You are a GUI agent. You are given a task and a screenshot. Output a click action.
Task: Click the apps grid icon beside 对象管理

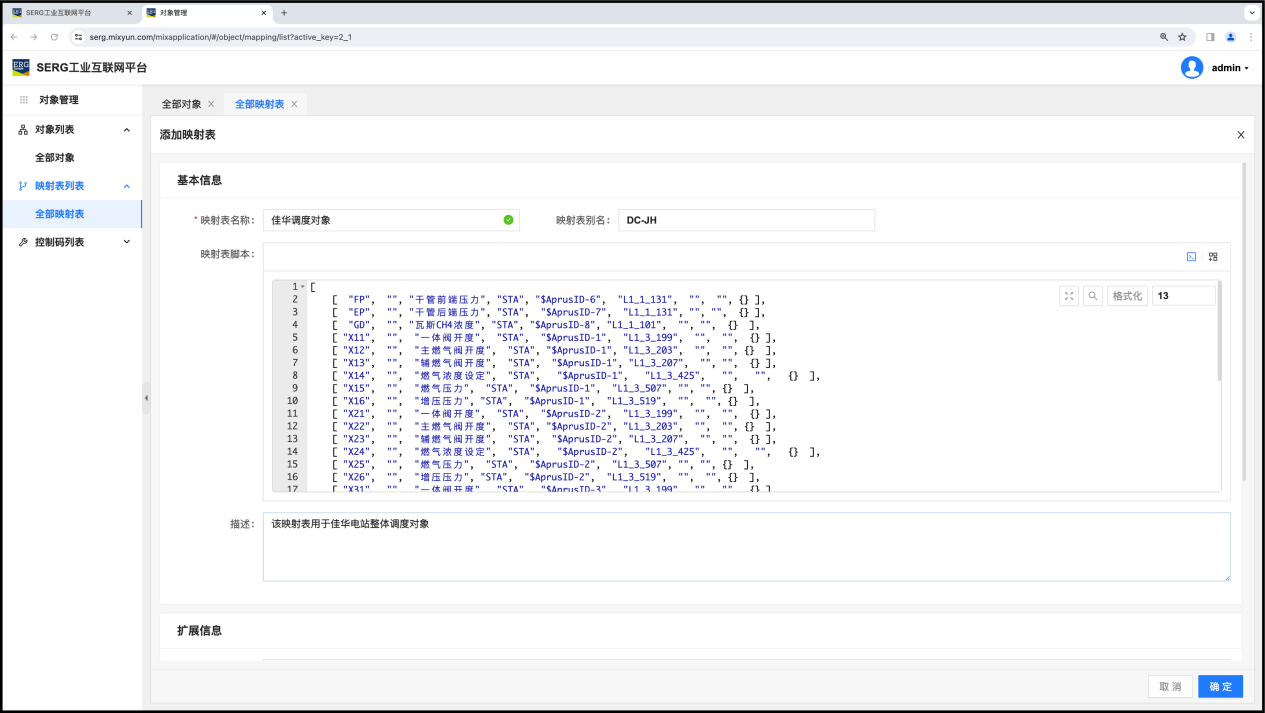[24, 100]
